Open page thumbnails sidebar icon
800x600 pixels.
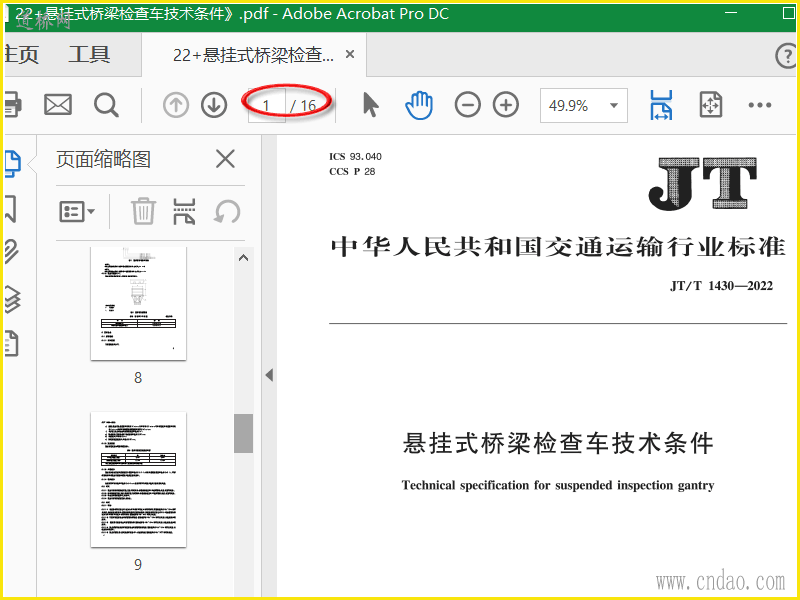click(12, 164)
